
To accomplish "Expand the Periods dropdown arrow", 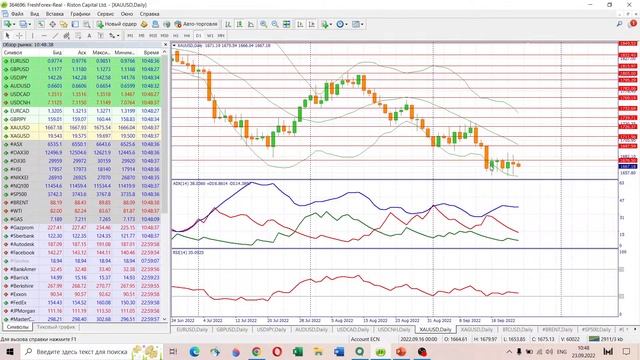I will click(346, 24).
